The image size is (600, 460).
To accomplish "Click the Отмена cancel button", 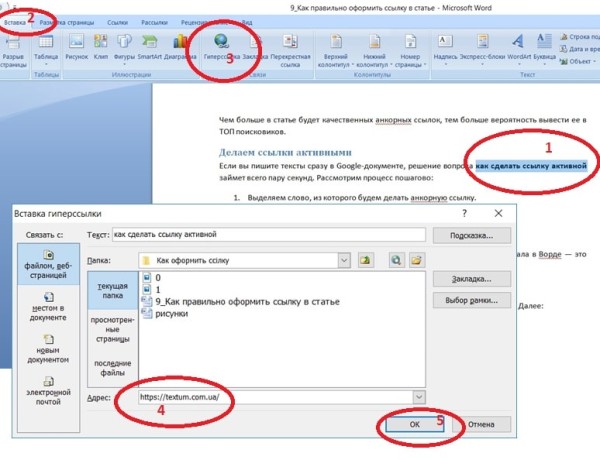I will pos(481,424).
